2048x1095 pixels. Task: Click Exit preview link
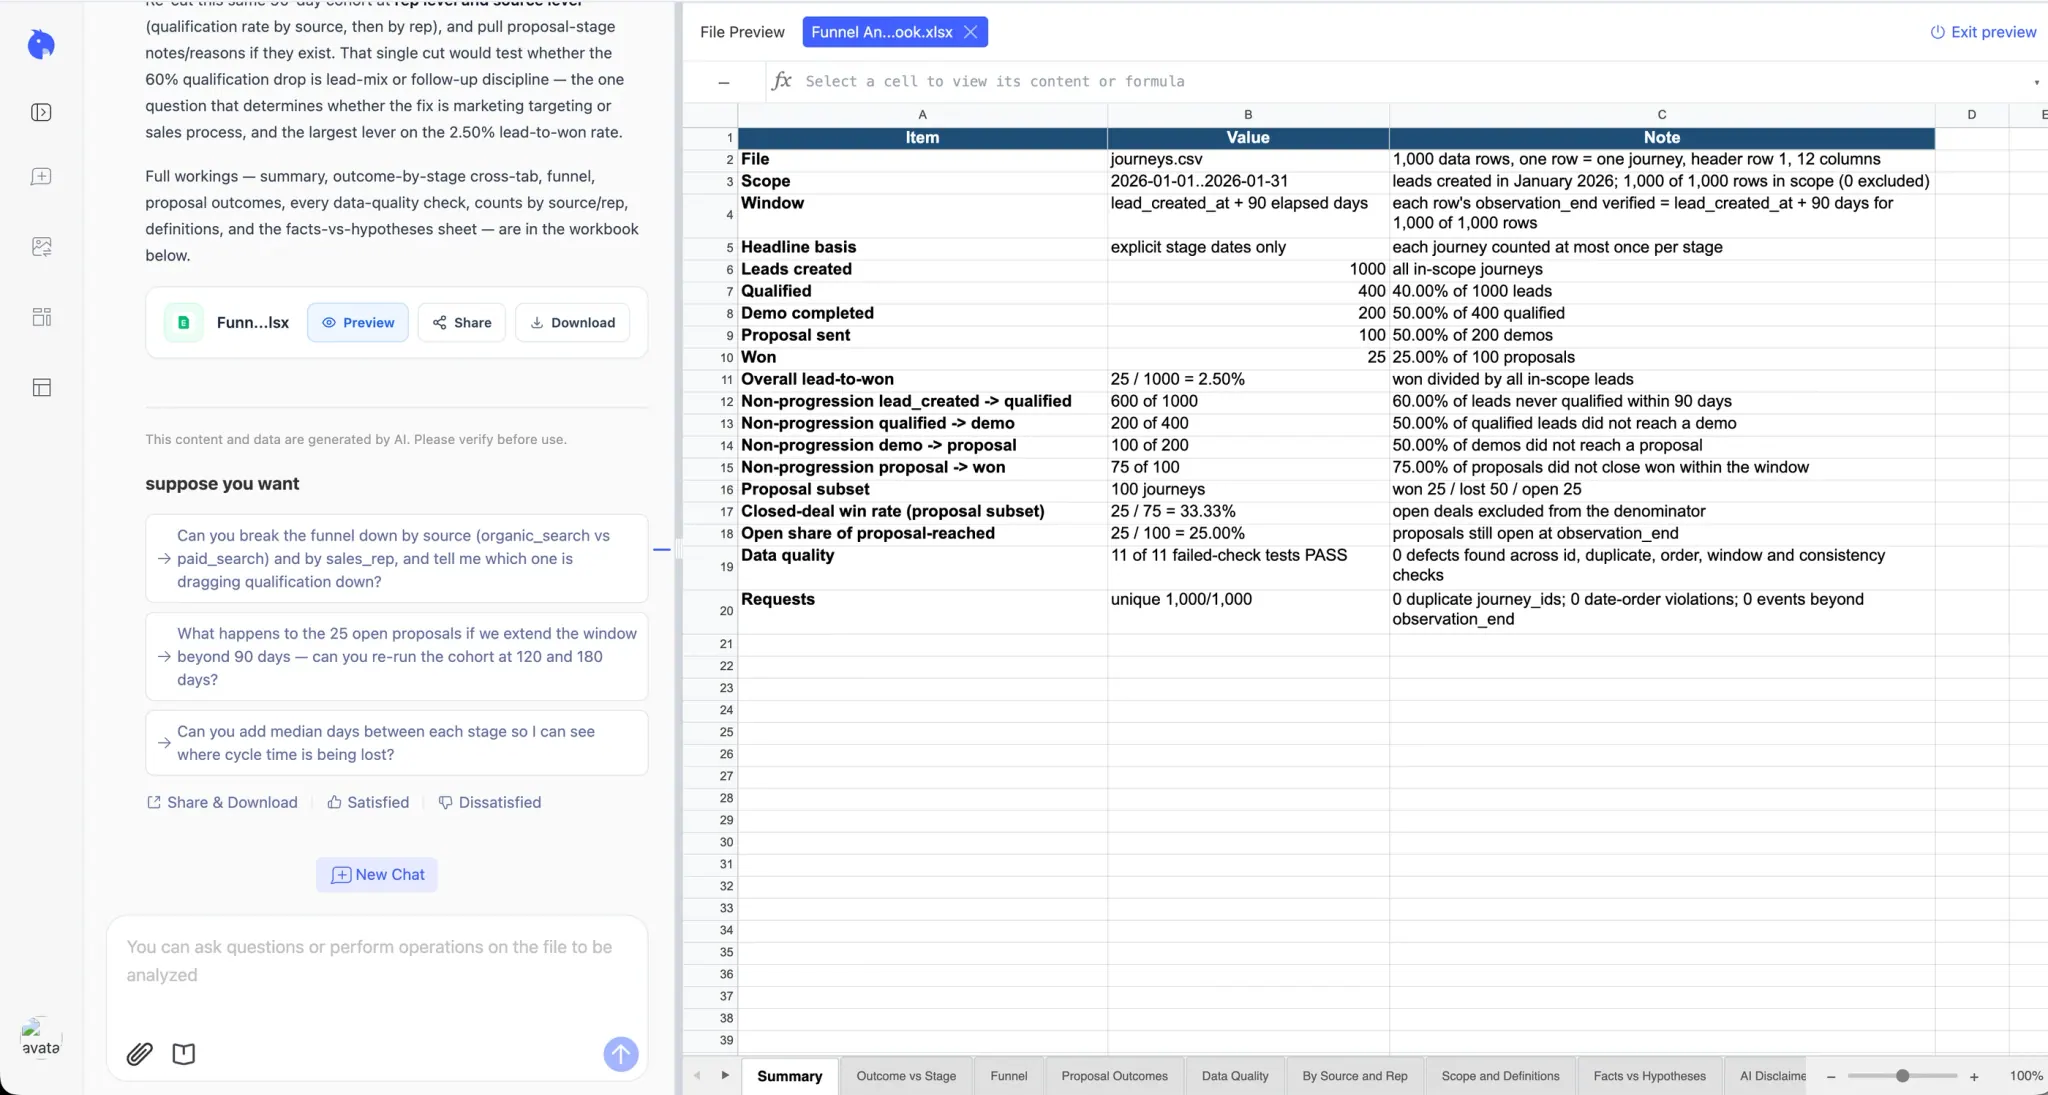[1983, 32]
